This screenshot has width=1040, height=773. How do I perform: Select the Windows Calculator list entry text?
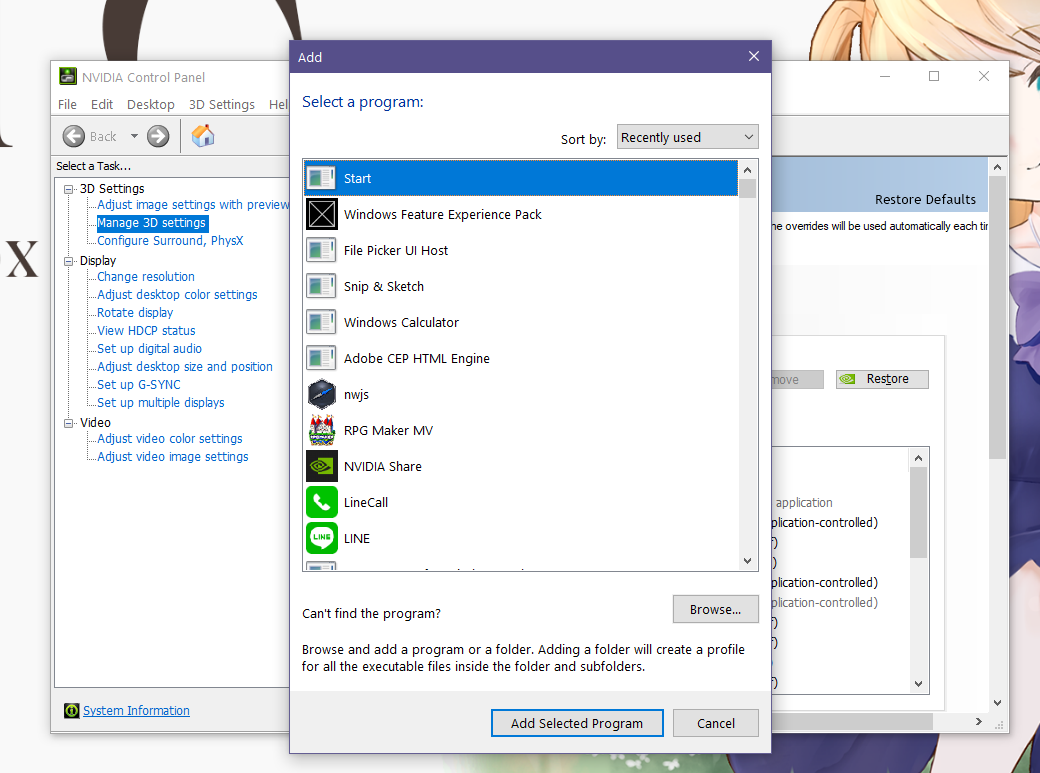click(401, 322)
